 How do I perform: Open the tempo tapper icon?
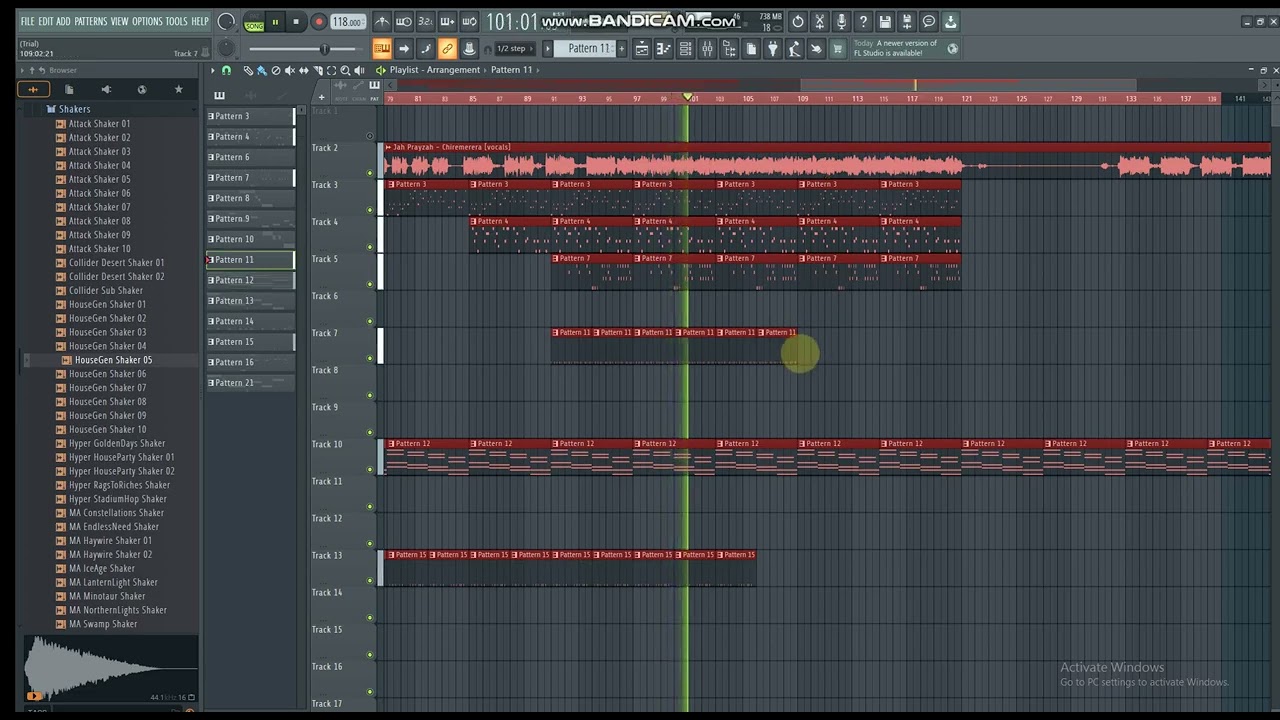(795, 48)
